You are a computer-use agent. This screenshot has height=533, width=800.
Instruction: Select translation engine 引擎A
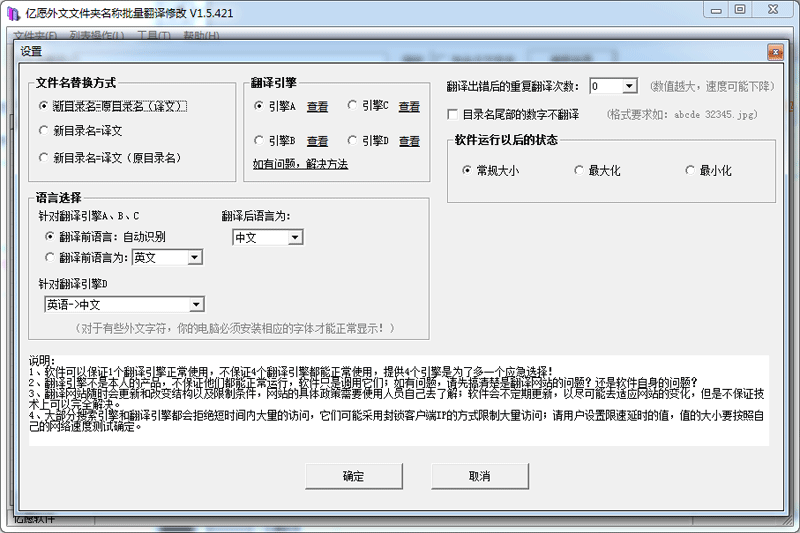click(259, 106)
